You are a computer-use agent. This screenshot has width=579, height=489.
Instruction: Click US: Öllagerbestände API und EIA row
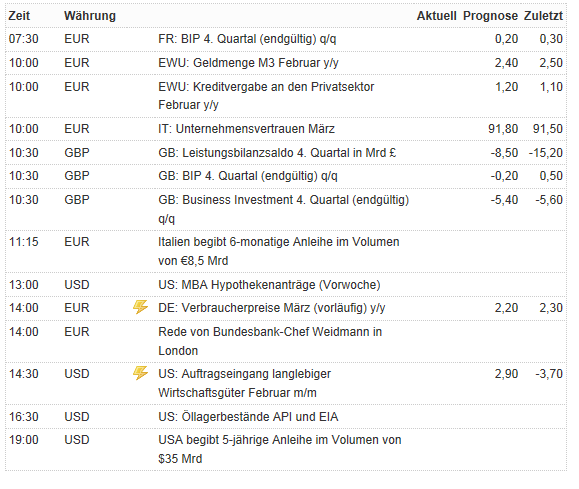point(286,417)
